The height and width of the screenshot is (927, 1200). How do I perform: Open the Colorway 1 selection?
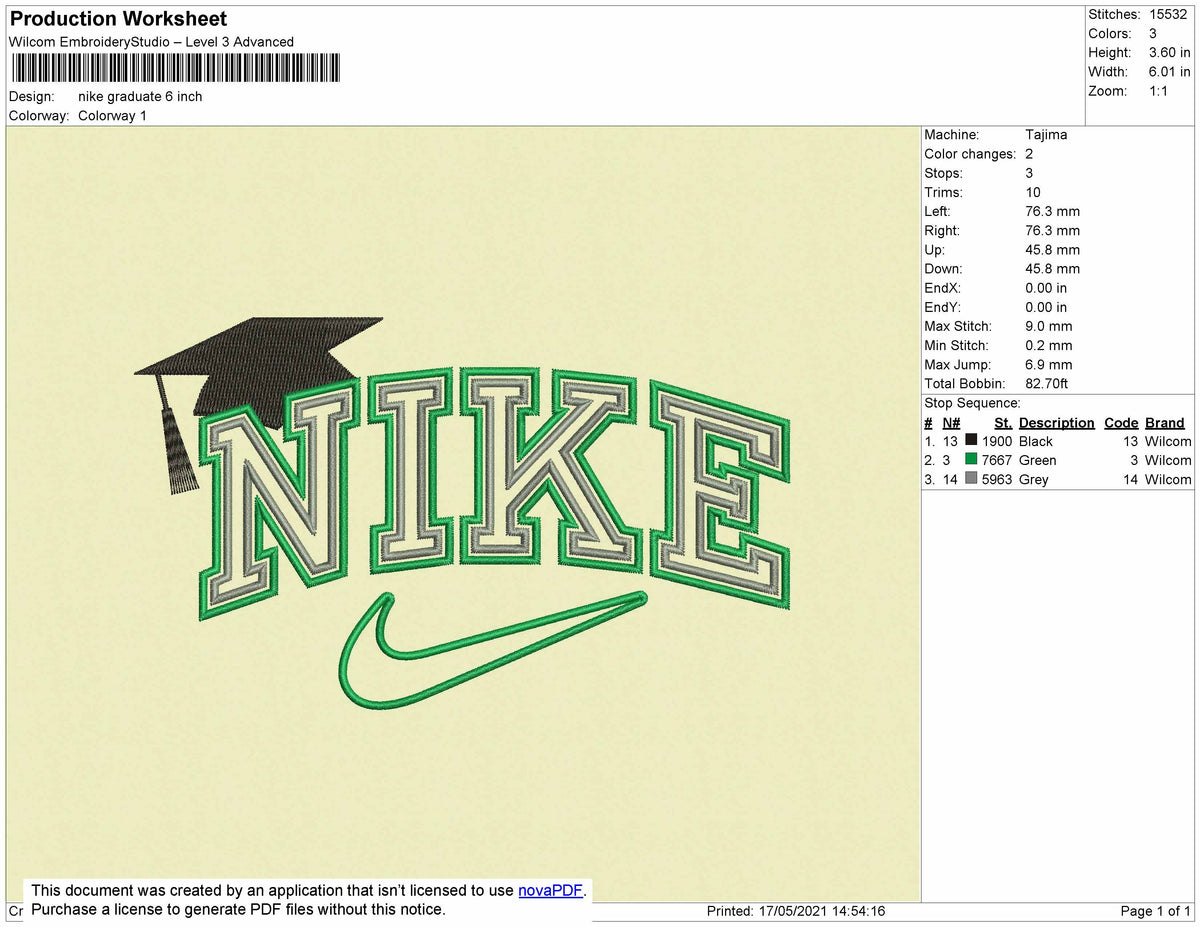click(x=112, y=115)
